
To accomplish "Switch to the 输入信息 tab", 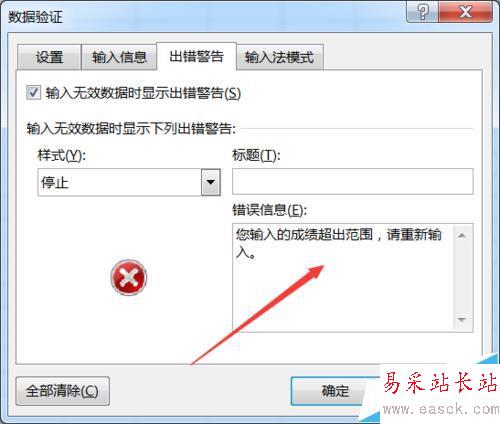I will pyautogui.click(x=119, y=57).
